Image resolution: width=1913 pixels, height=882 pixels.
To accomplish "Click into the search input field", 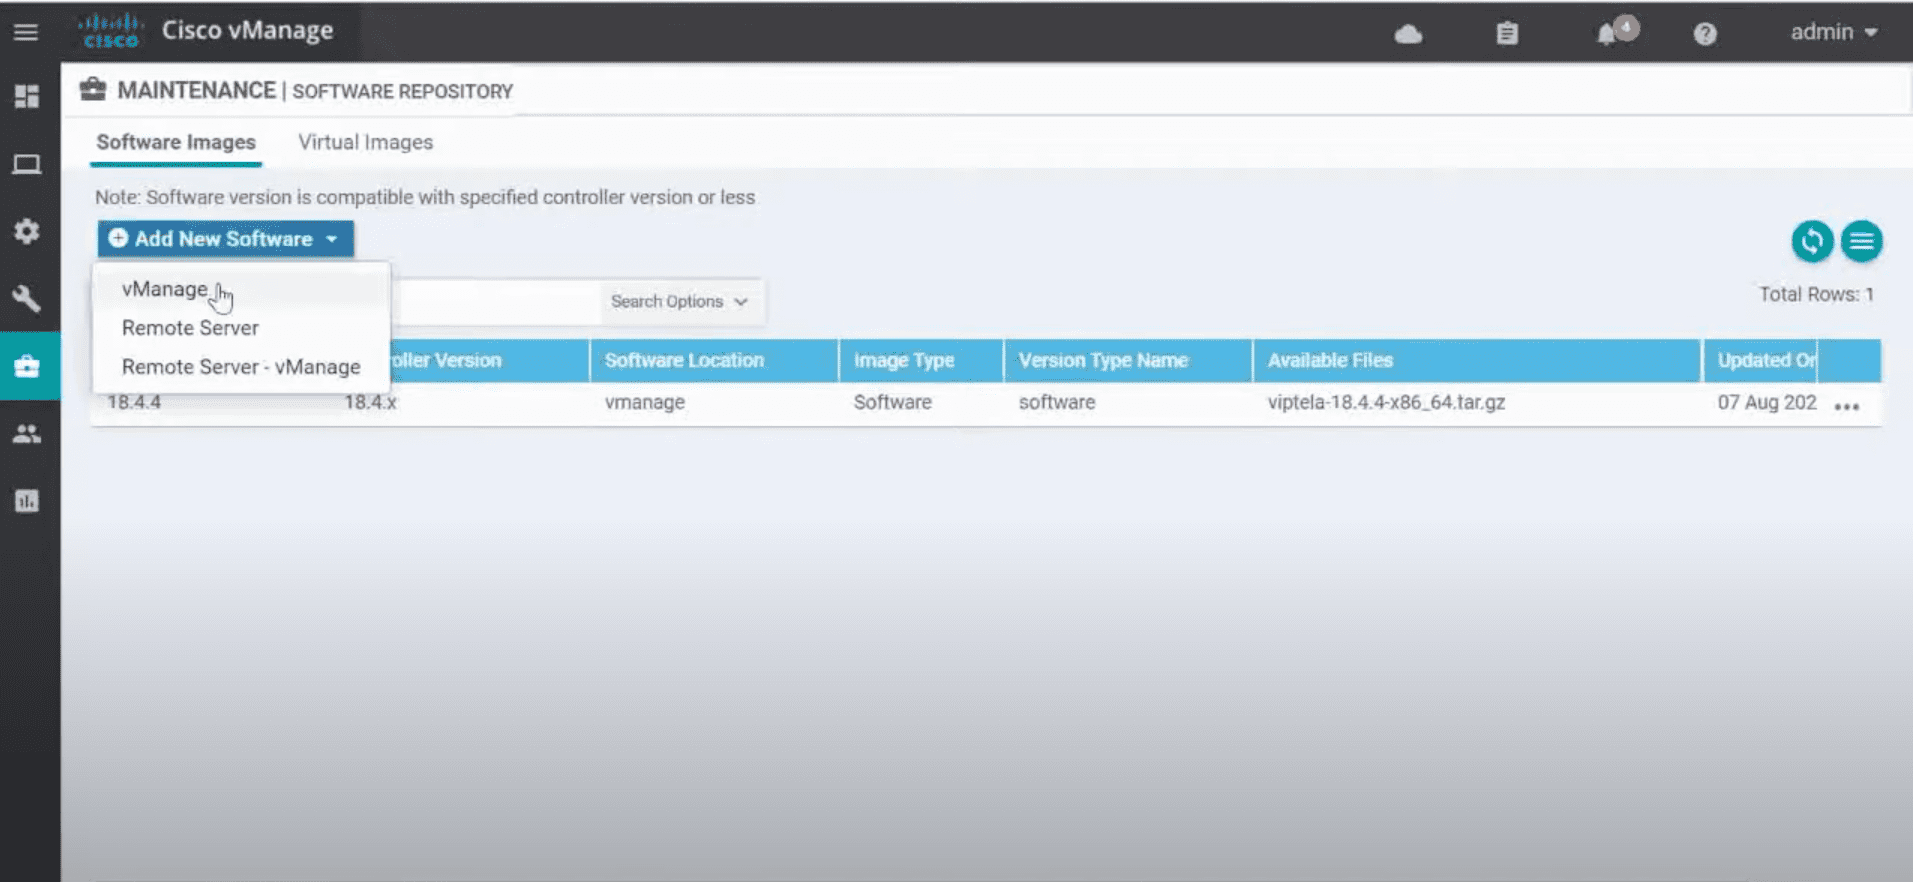I will pyautogui.click(x=496, y=301).
